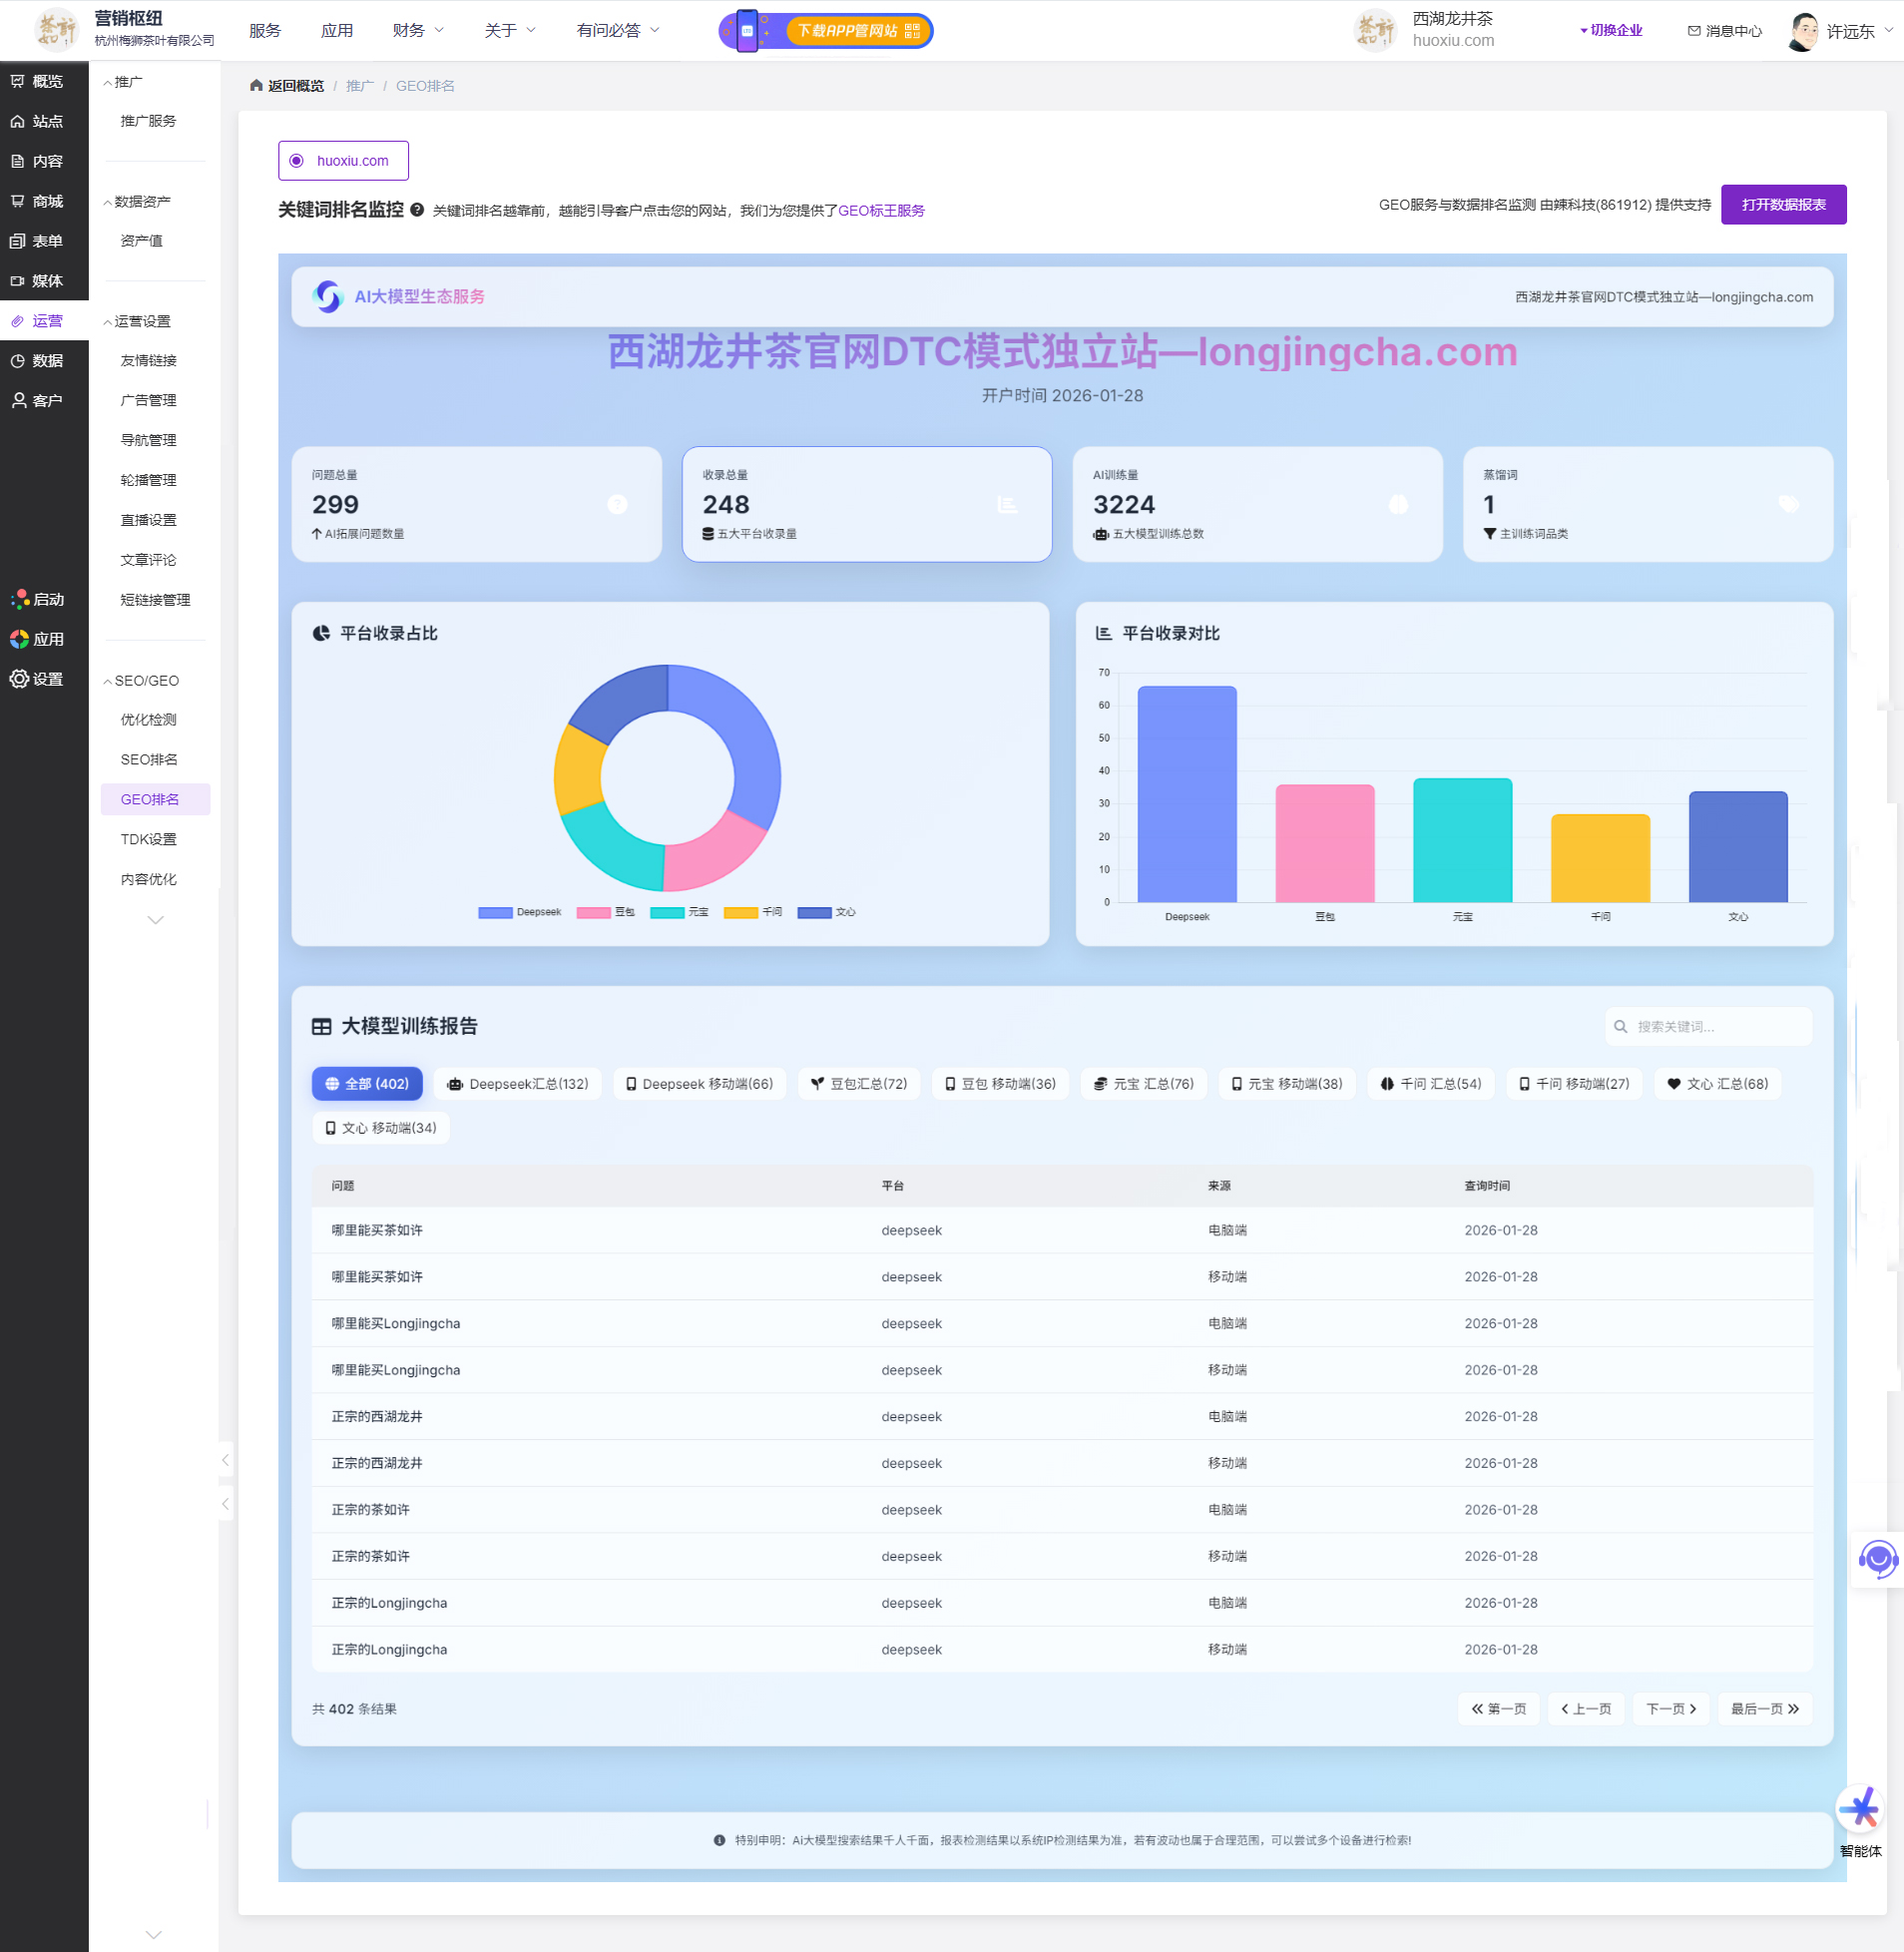This screenshot has height=1952, width=1904.
Task: Open 设置 gear icon in sidebar
Action: click(x=19, y=679)
